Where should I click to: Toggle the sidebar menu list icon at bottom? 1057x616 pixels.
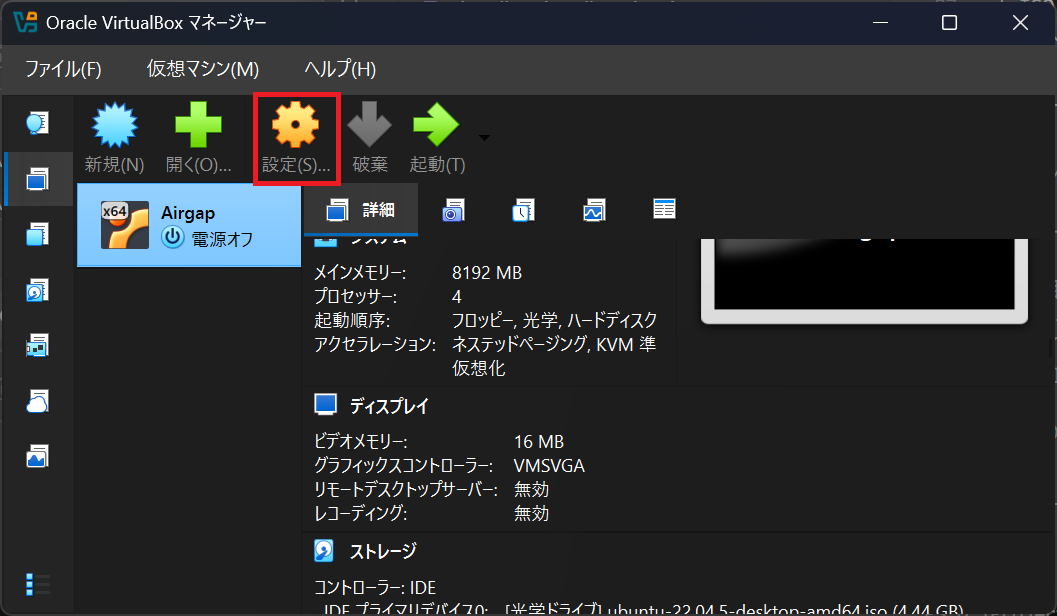[x=37, y=584]
